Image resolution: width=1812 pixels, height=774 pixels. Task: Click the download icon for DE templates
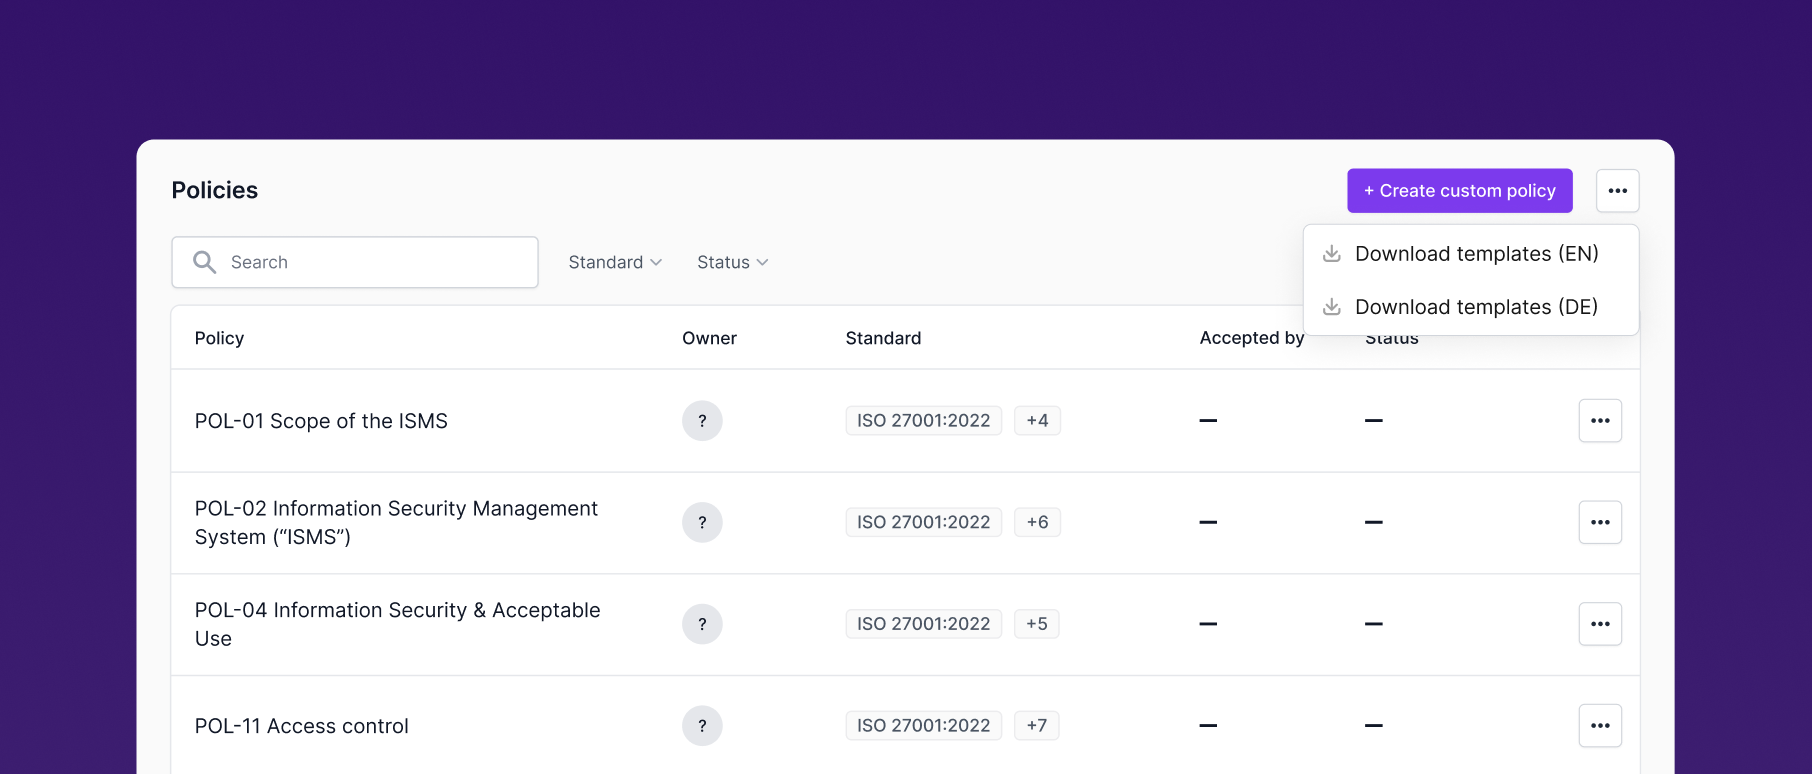pos(1331,307)
